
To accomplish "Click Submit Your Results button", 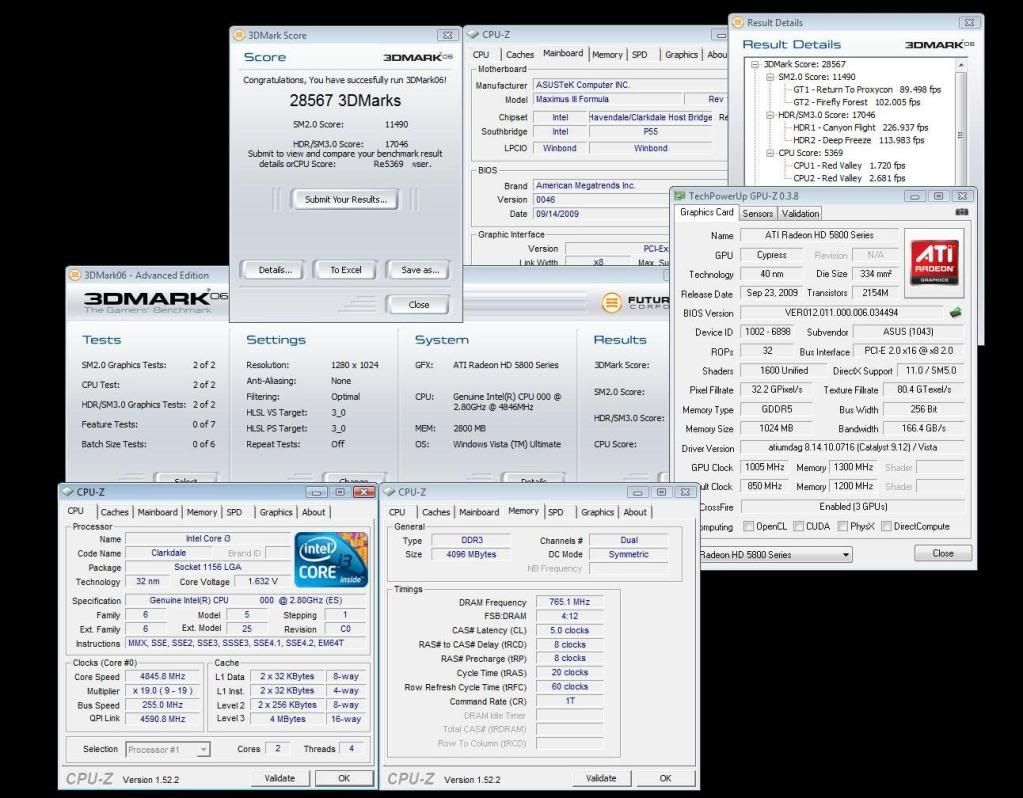I will tap(345, 200).
